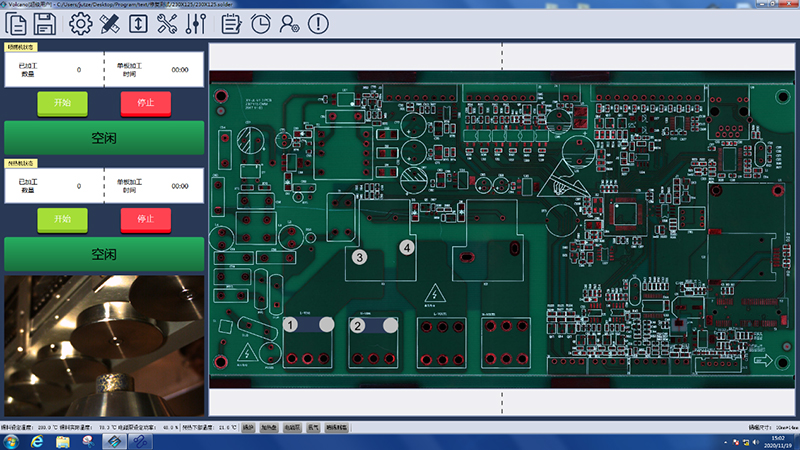Image resolution: width=800 pixels, height=450 pixels.
Task: Click the upper 空闲 idle status bar
Action: pyautogui.click(x=104, y=138)
